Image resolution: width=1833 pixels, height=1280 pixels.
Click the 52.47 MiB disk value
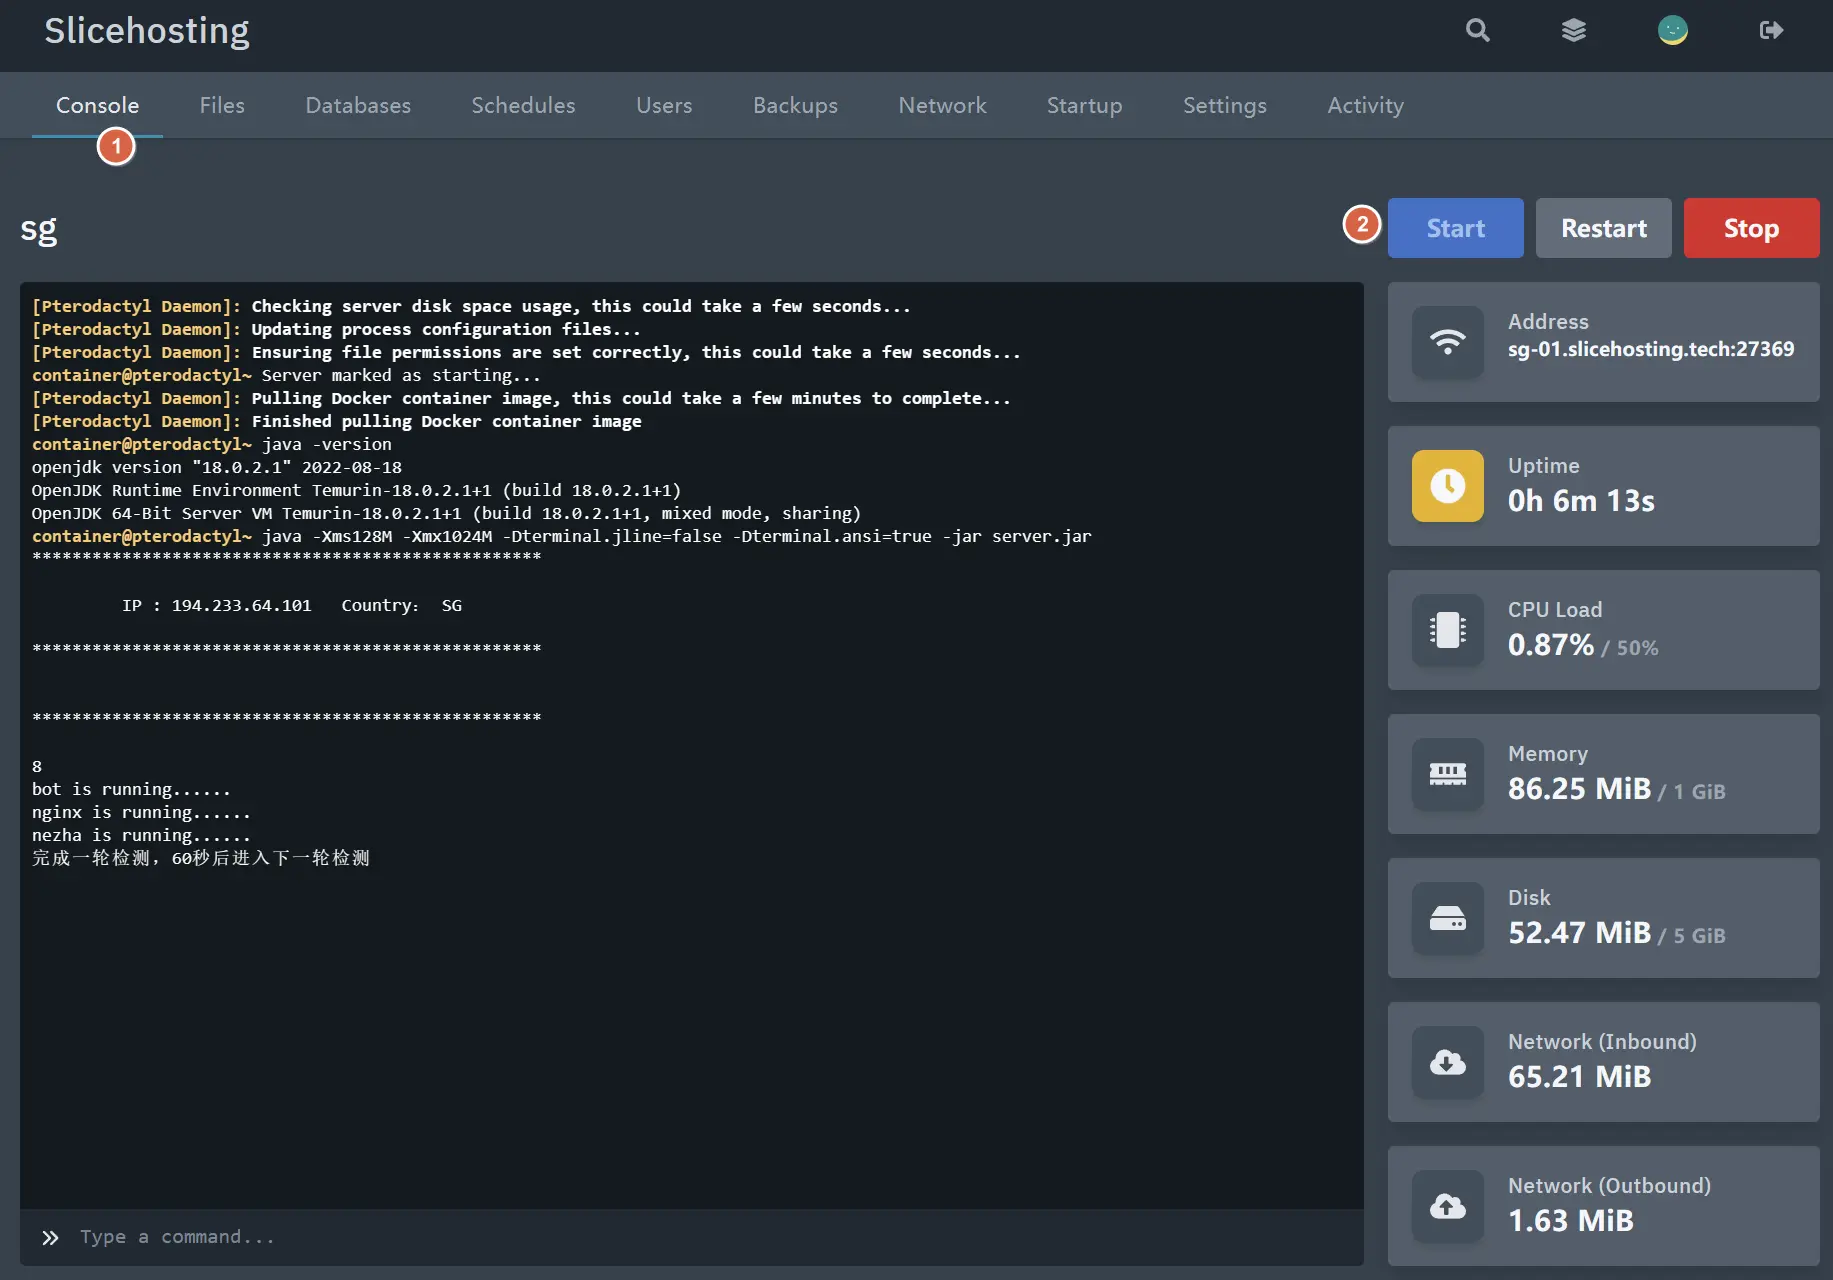click(x=1579, y=933)
